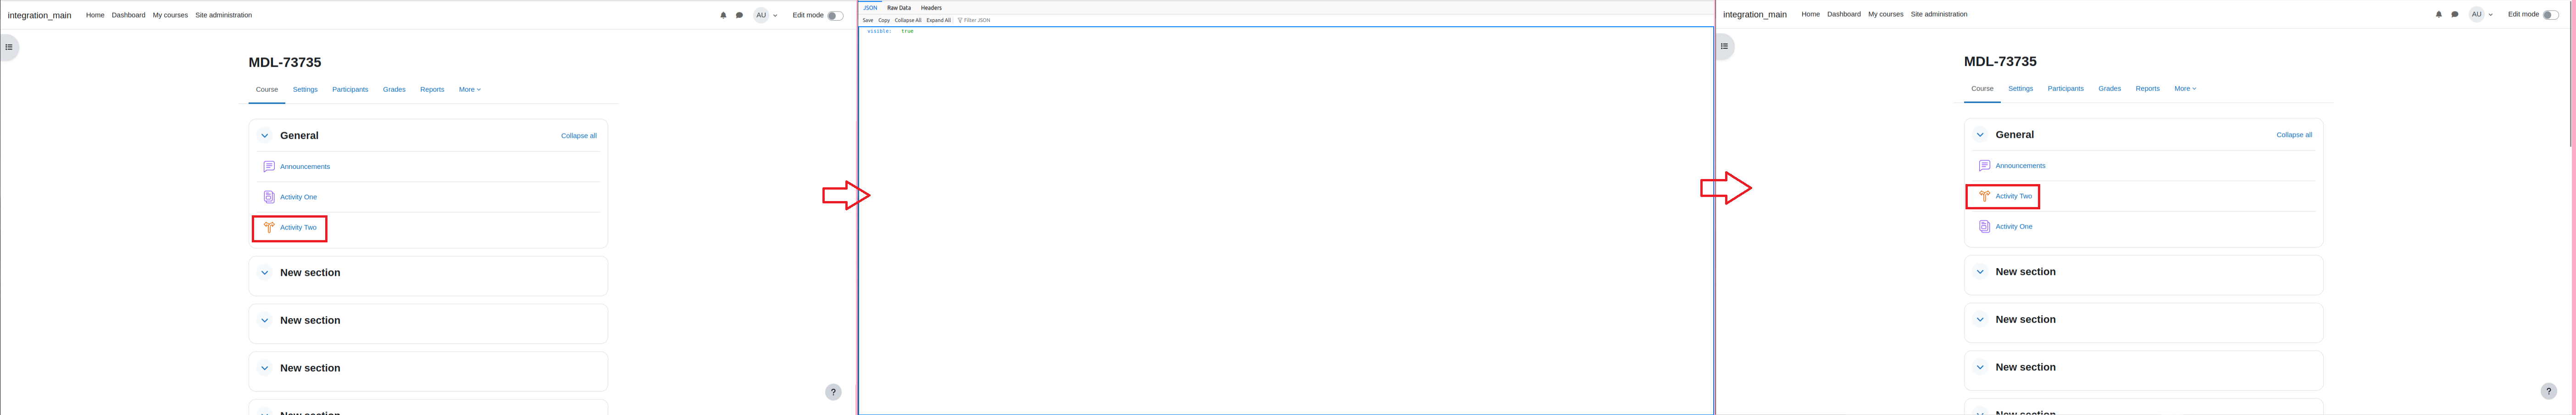The image size is (2576, 415).
Task: Click Announcements forum icon in left page
Action: click(x=269, y=167)
